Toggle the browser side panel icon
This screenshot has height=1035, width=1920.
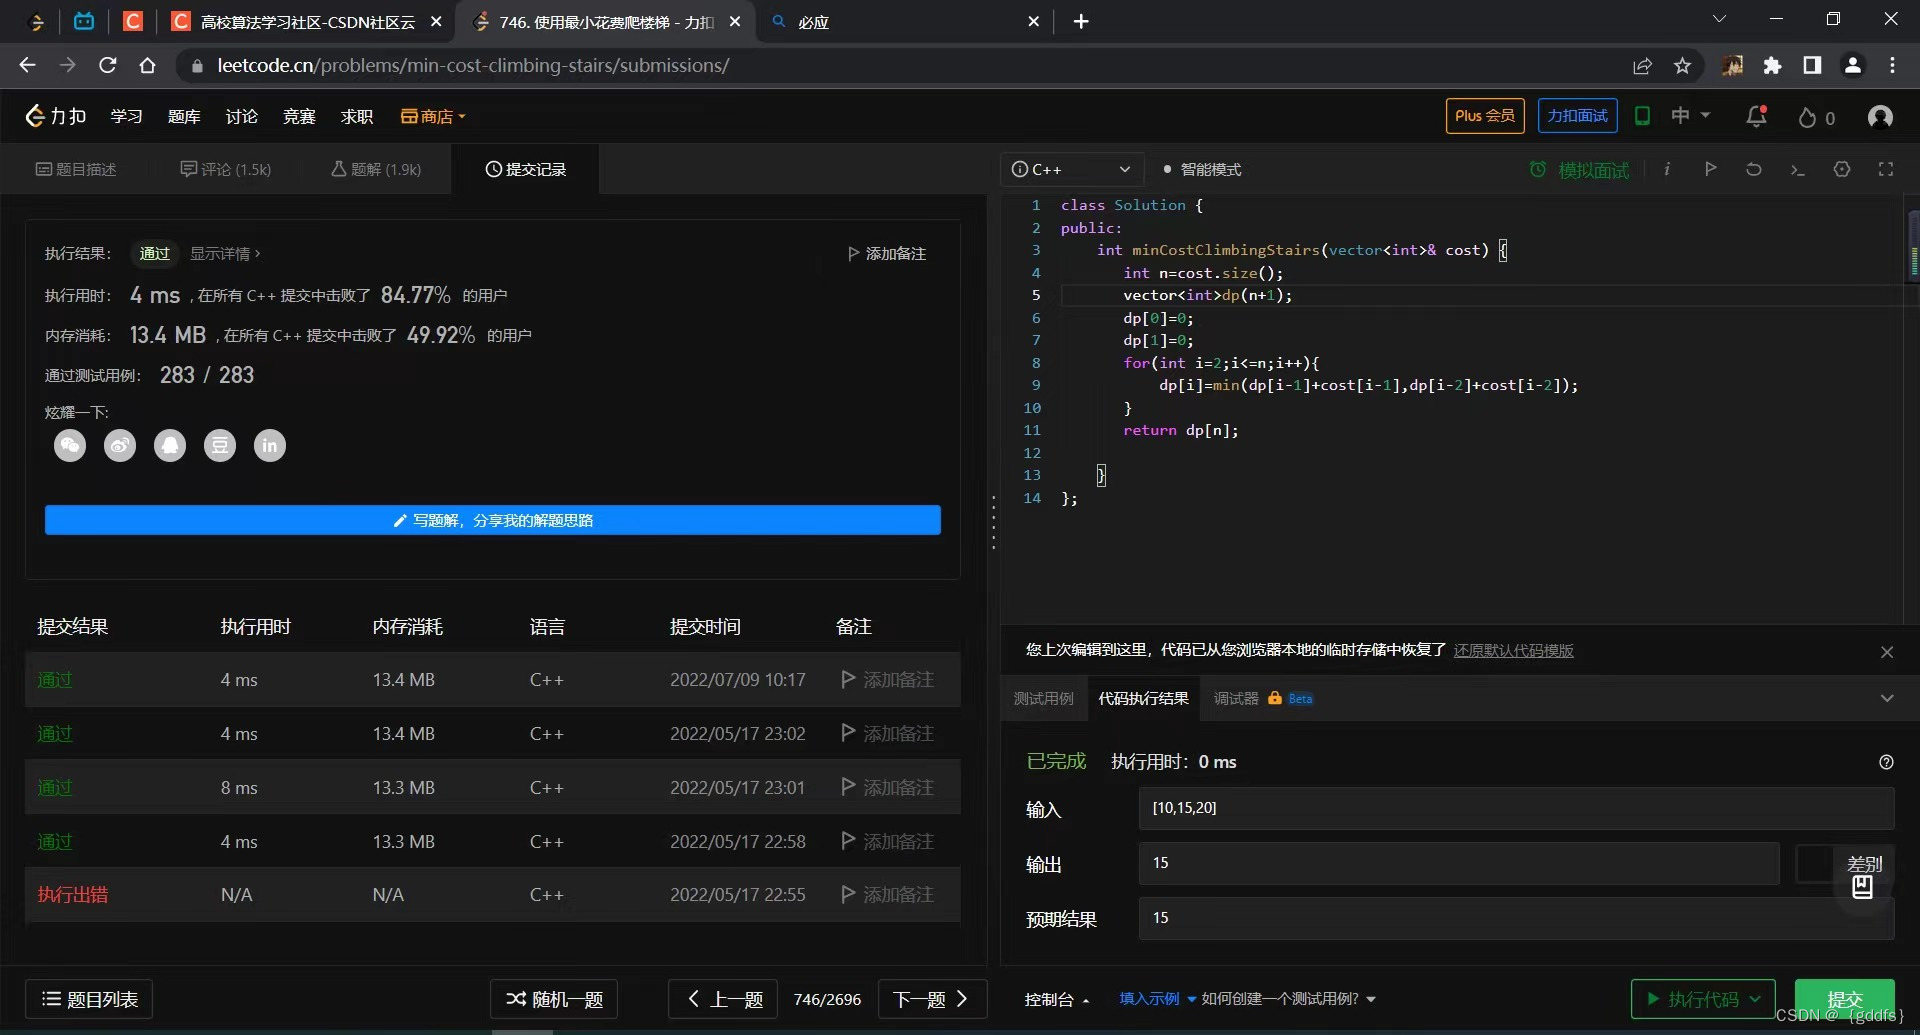click(1812, 65)
